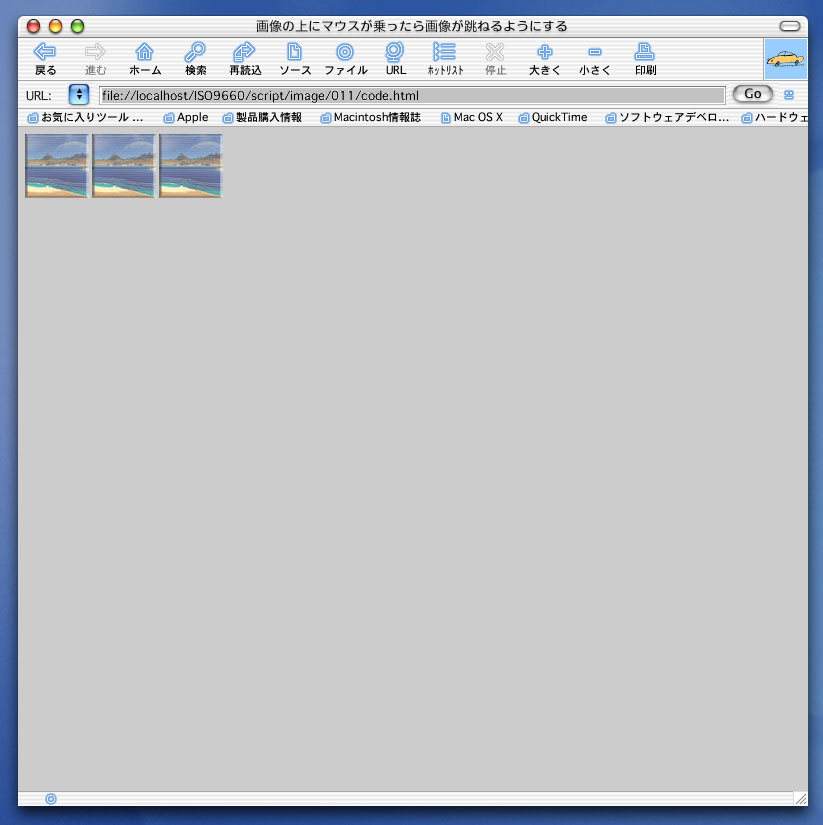Print the page with 印刷
This screenshot has height=825, width=823.
tap(645, 58)
